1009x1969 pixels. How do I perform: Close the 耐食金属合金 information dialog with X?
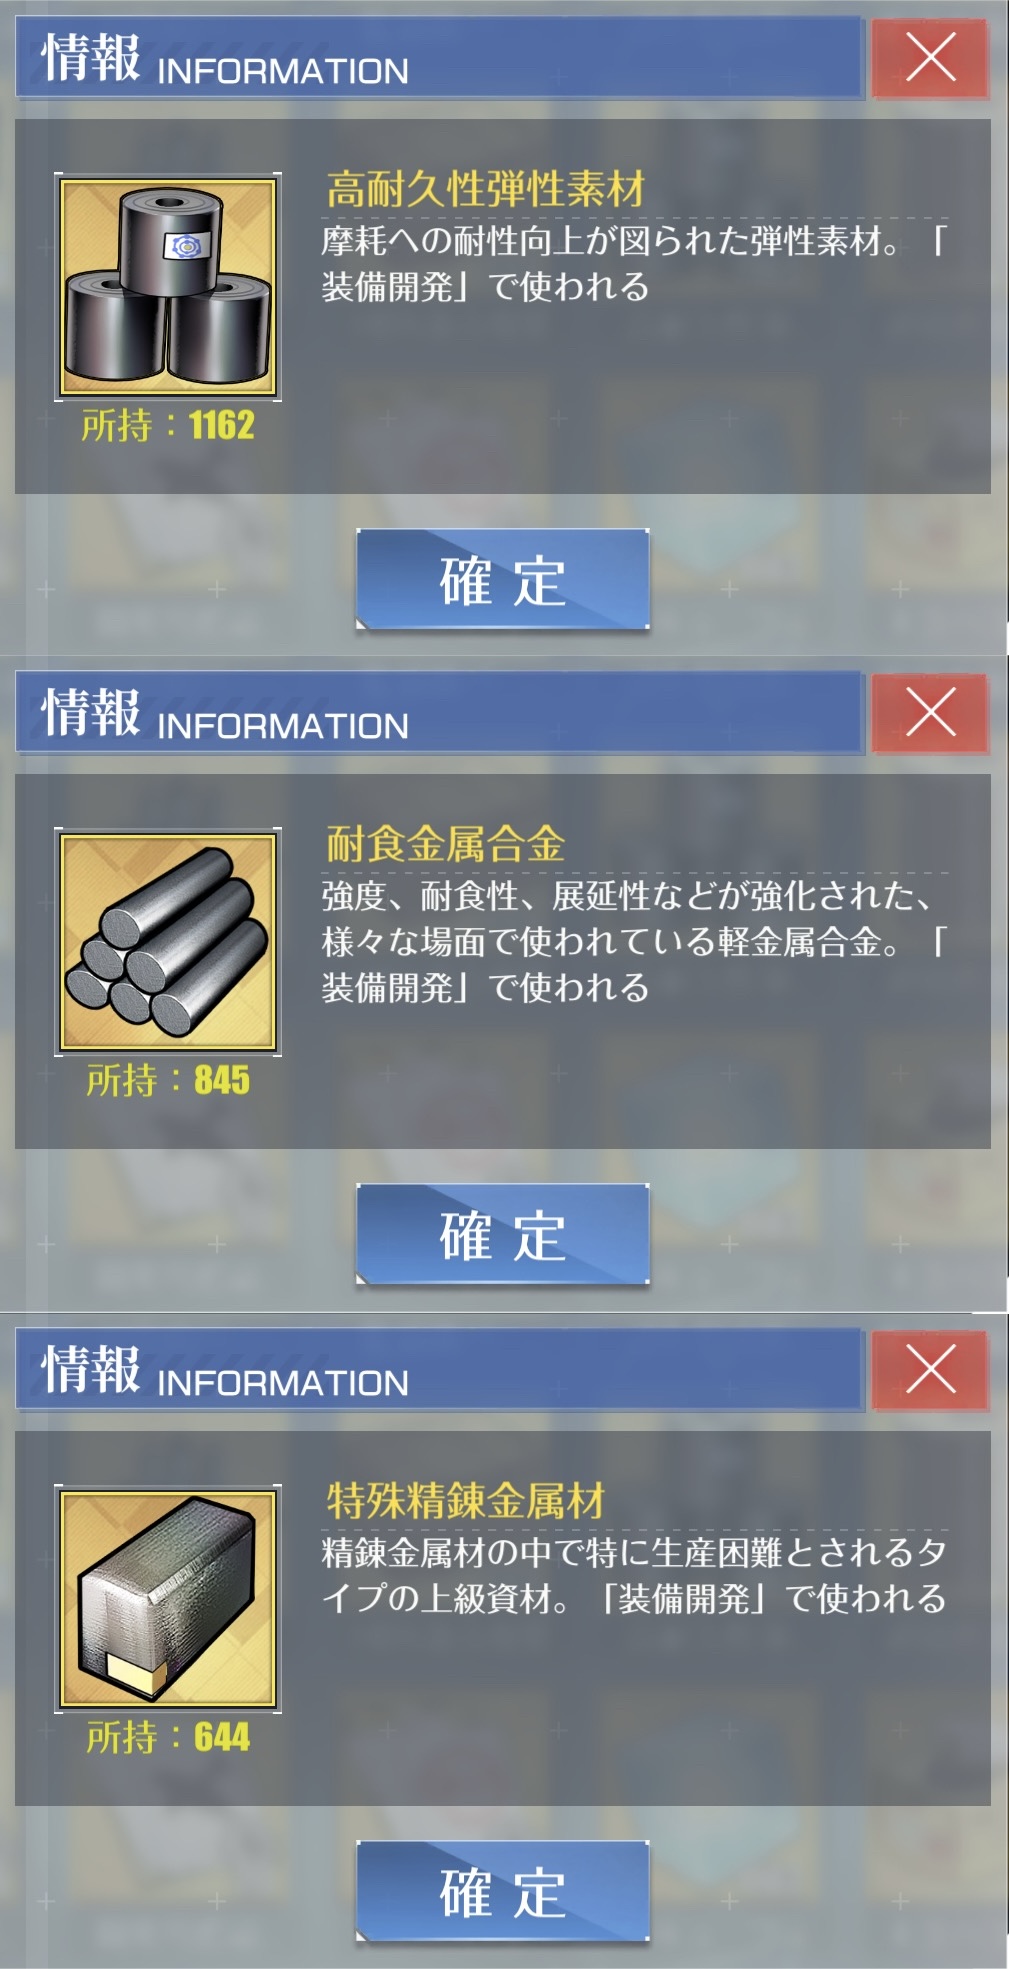tap(930, 712)
